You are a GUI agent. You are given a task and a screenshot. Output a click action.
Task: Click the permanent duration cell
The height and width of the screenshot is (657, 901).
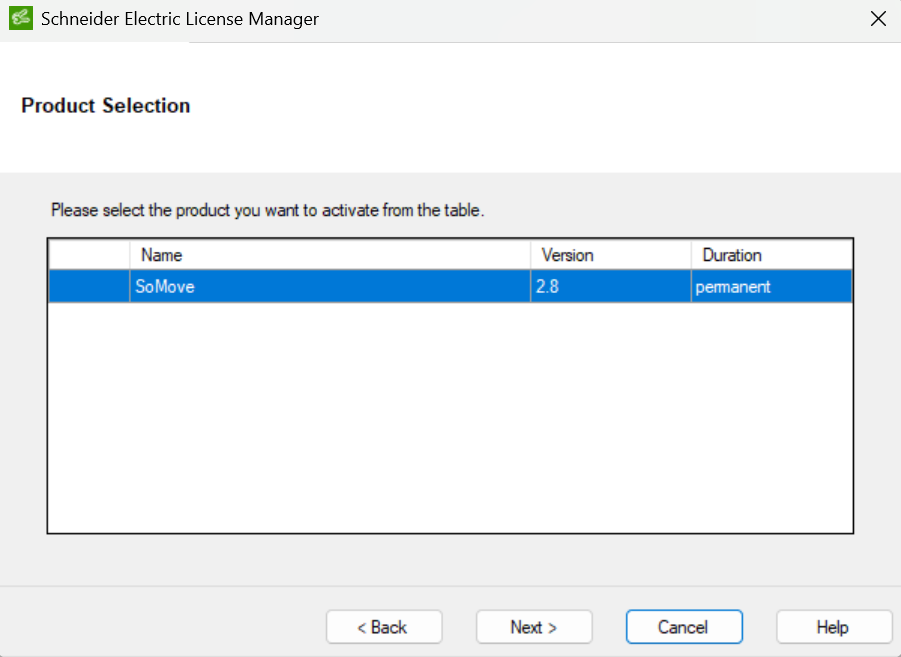point(771,286)
